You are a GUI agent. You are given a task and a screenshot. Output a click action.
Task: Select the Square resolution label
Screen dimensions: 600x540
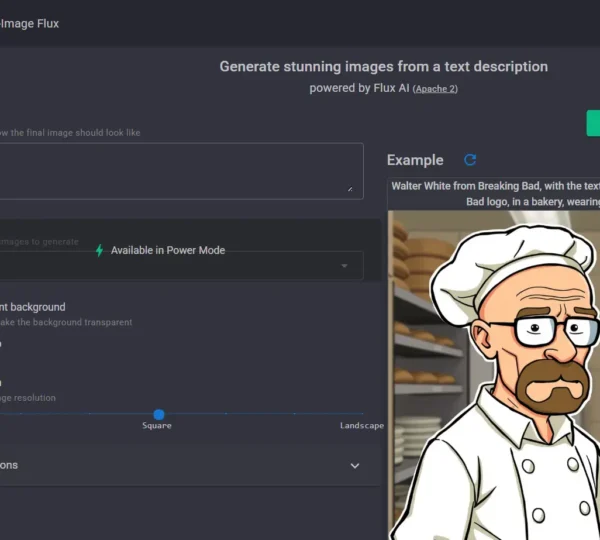pos(157,426)
